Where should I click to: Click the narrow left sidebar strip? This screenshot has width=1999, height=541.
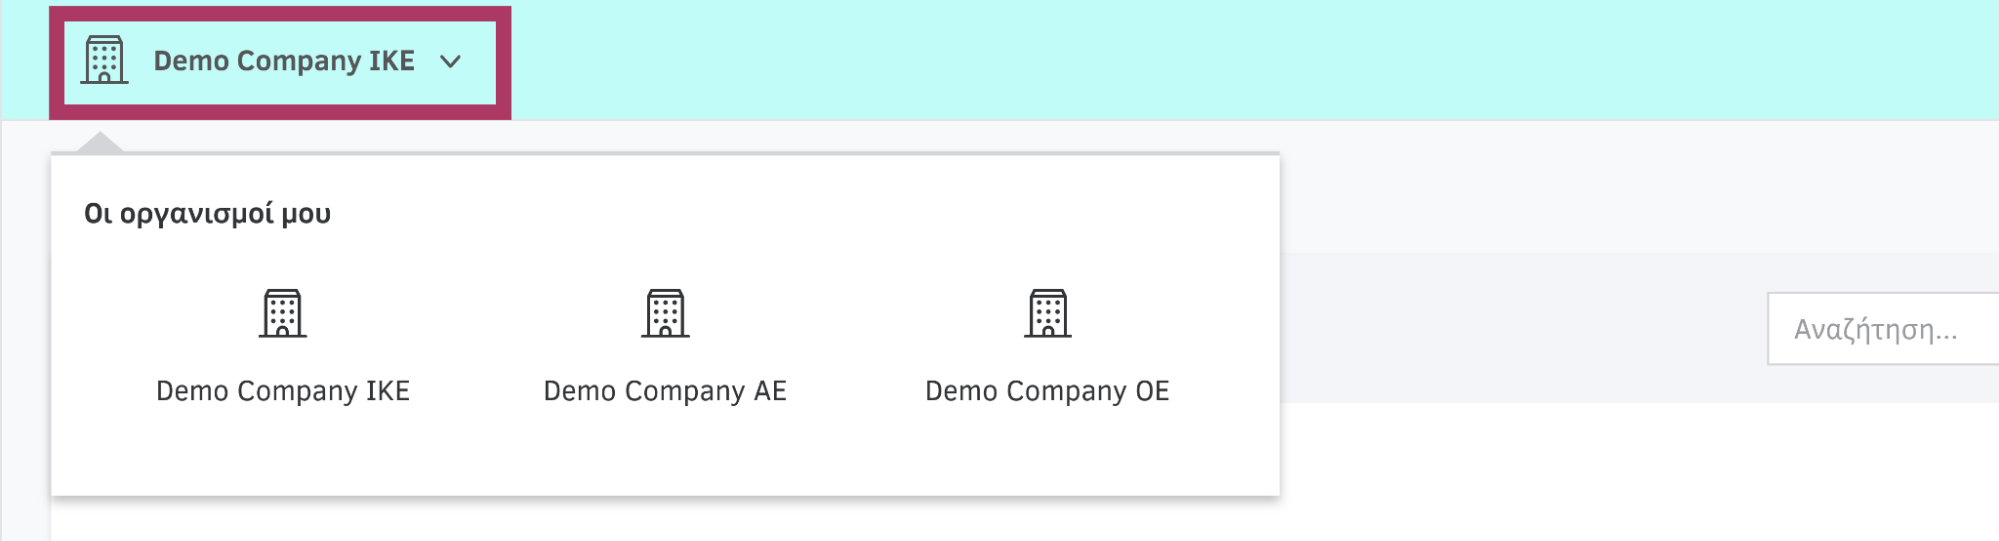pyautogui.click(x=25, y=330)
